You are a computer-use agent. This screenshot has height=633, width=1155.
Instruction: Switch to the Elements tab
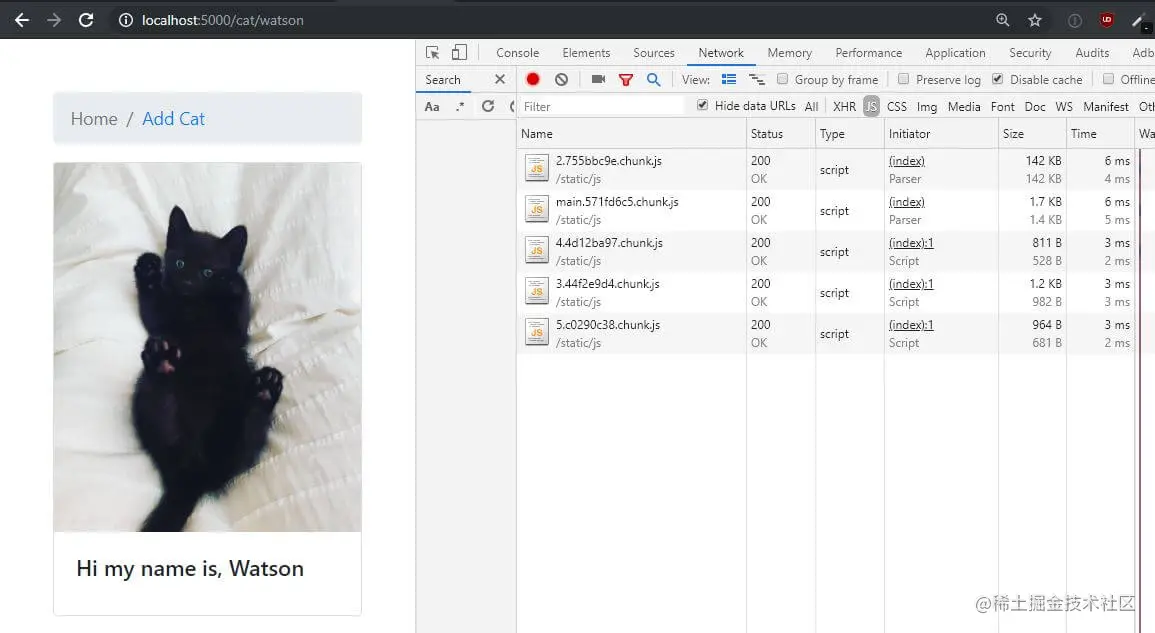point(586,53)
